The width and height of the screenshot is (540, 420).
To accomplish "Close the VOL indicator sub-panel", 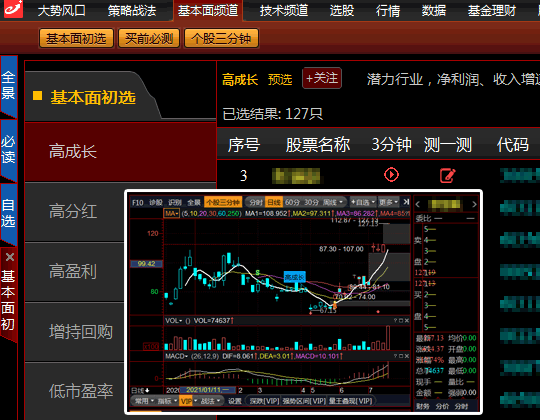I will (406, 321).
